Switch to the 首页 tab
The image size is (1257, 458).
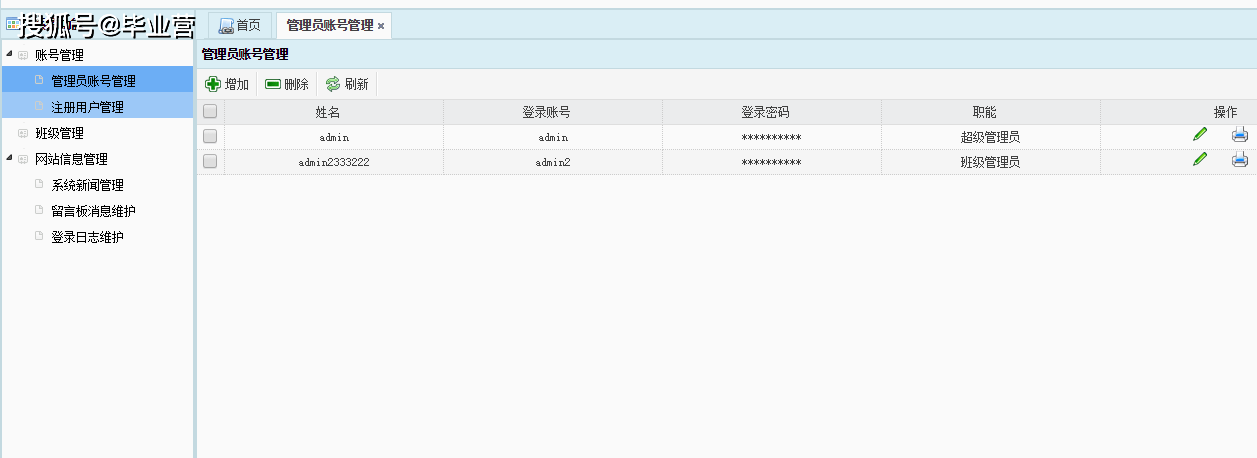click(239, 25)
